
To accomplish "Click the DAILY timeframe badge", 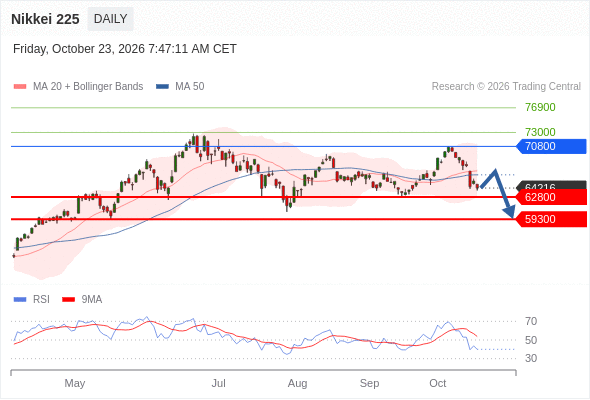I will pyautogui.click(x=110, y=19).
